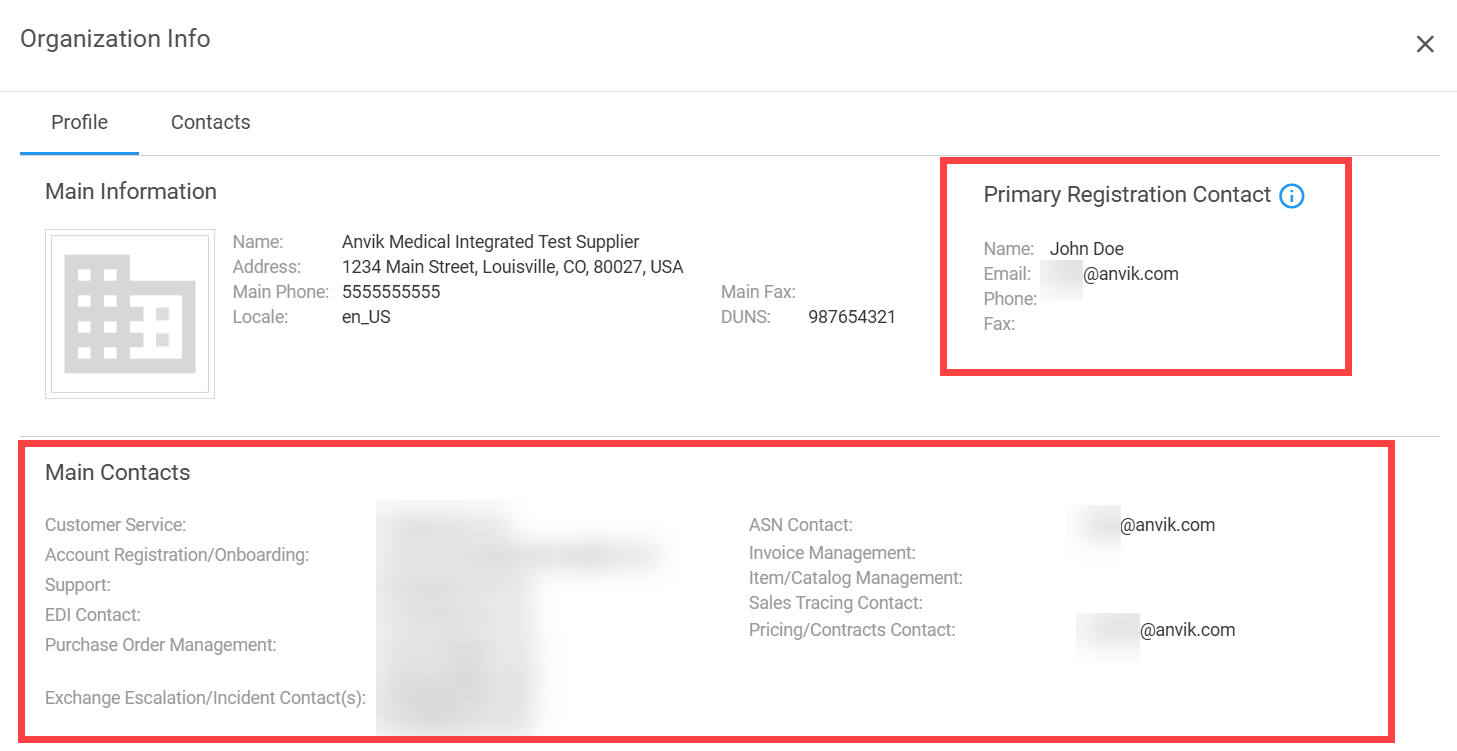Select the Profile tab
Screen dimensions: 1457x751
coord(80,123)
